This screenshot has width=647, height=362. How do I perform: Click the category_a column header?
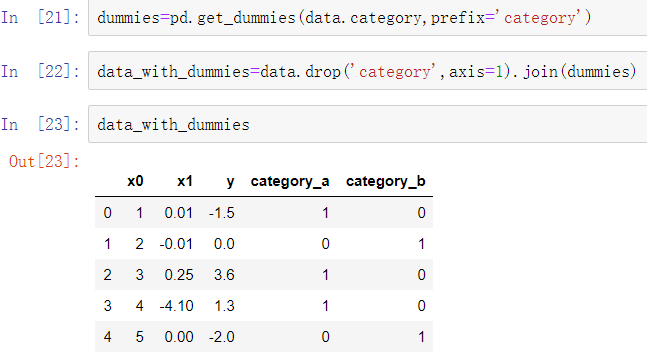[290, 182]
